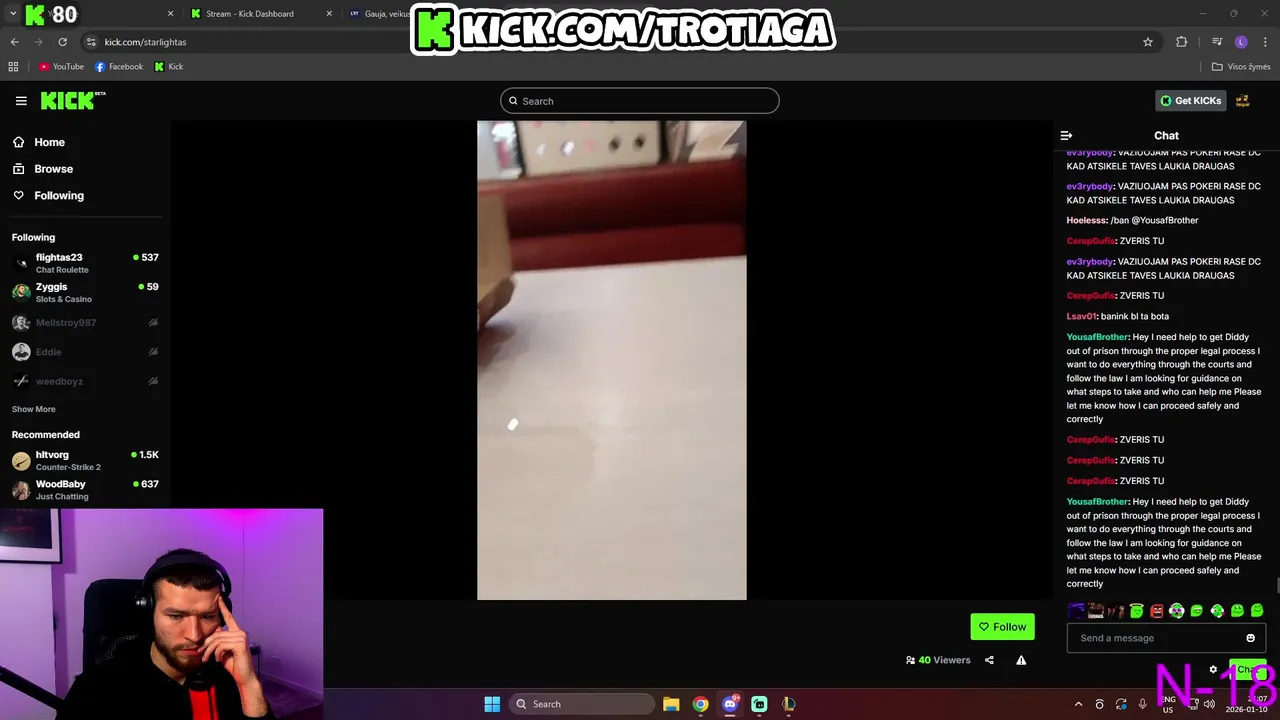1280x720 pixels.
Task: Open chat settings gear icon
Action: point(1213,670)
